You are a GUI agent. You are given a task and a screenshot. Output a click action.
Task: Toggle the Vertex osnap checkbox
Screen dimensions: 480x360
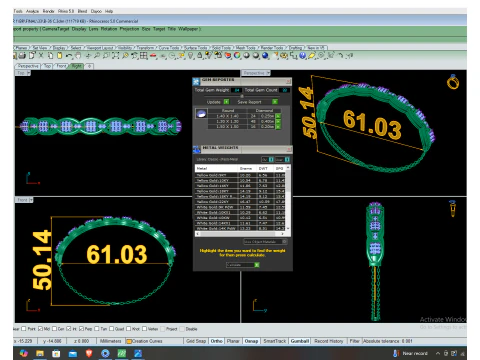click(x=144, y=329)
